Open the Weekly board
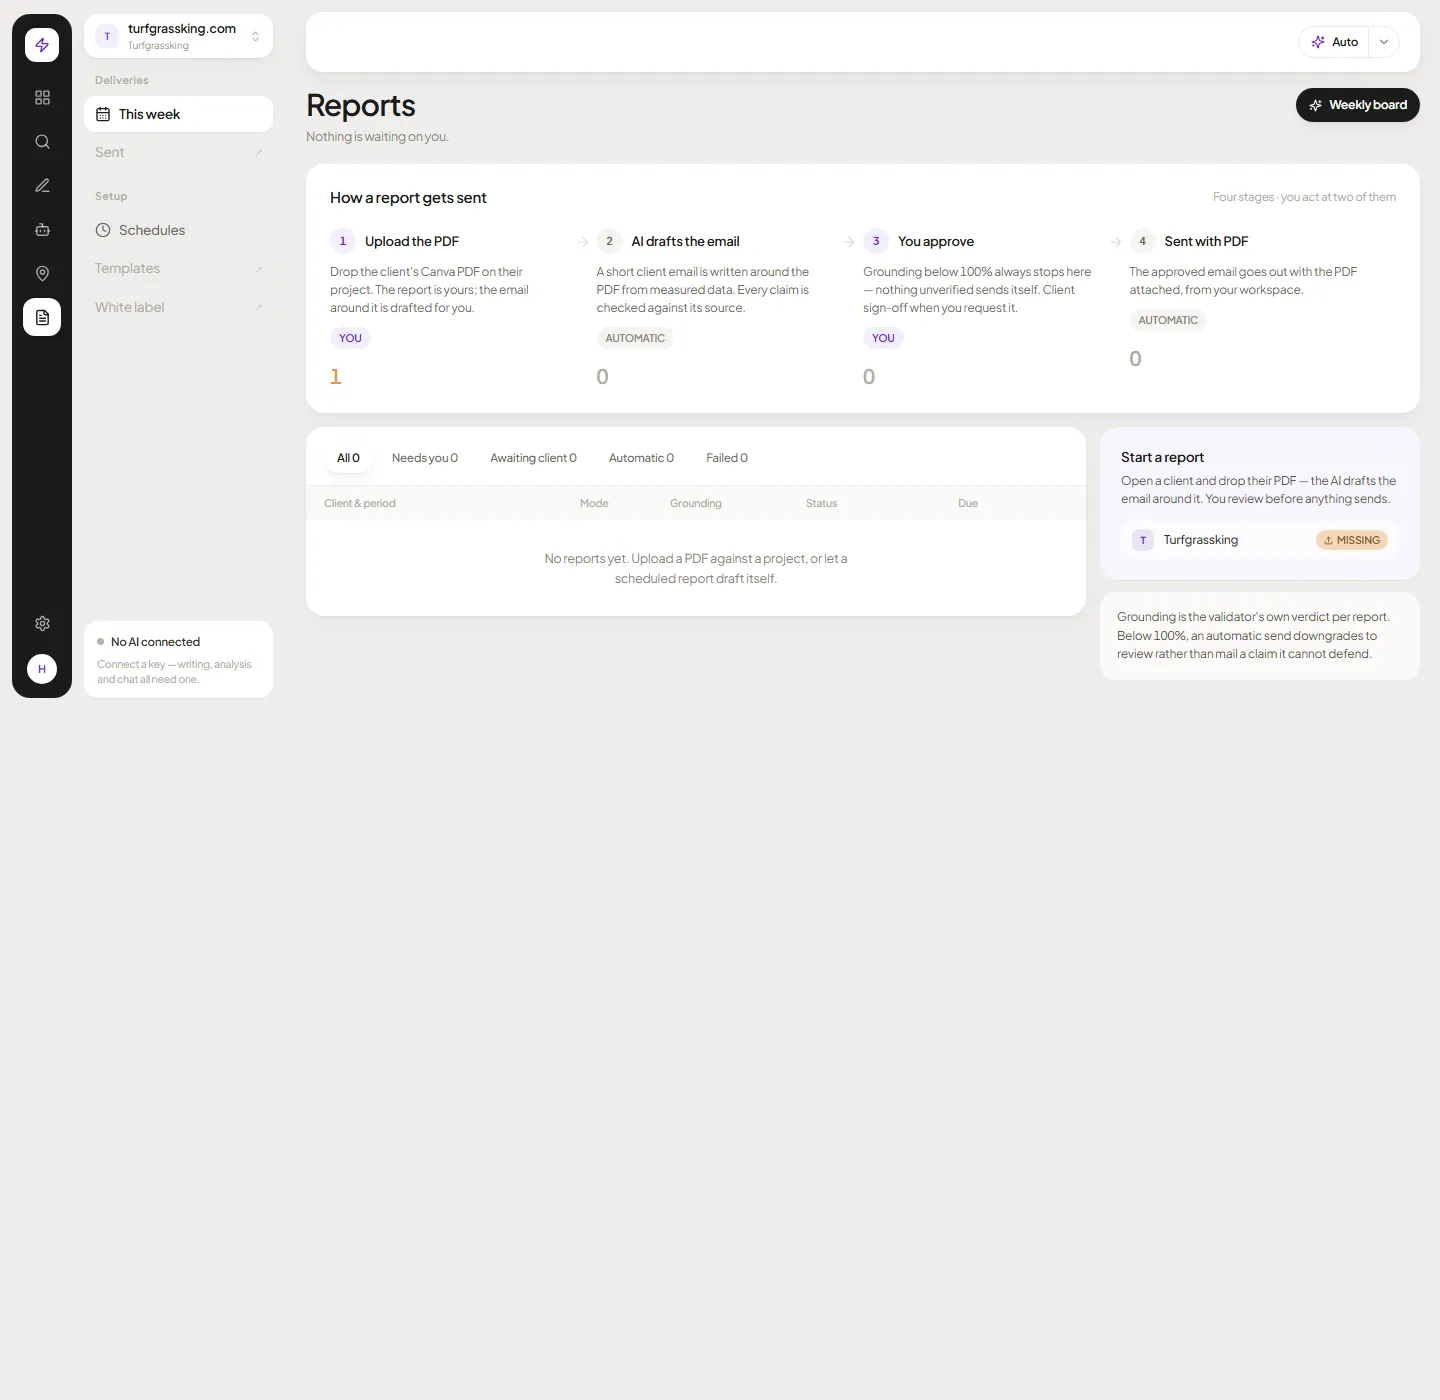This screenshot has width=1440, height=1400. click(1358, 105)
